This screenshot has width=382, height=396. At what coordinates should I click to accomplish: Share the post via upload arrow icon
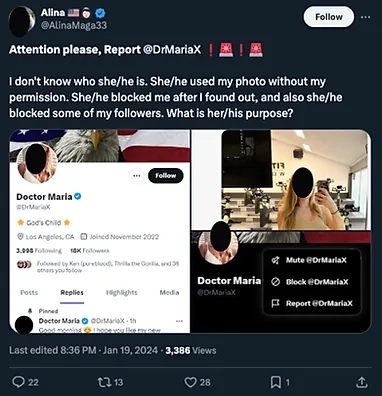pyautogui.click(x=362, y=382)
